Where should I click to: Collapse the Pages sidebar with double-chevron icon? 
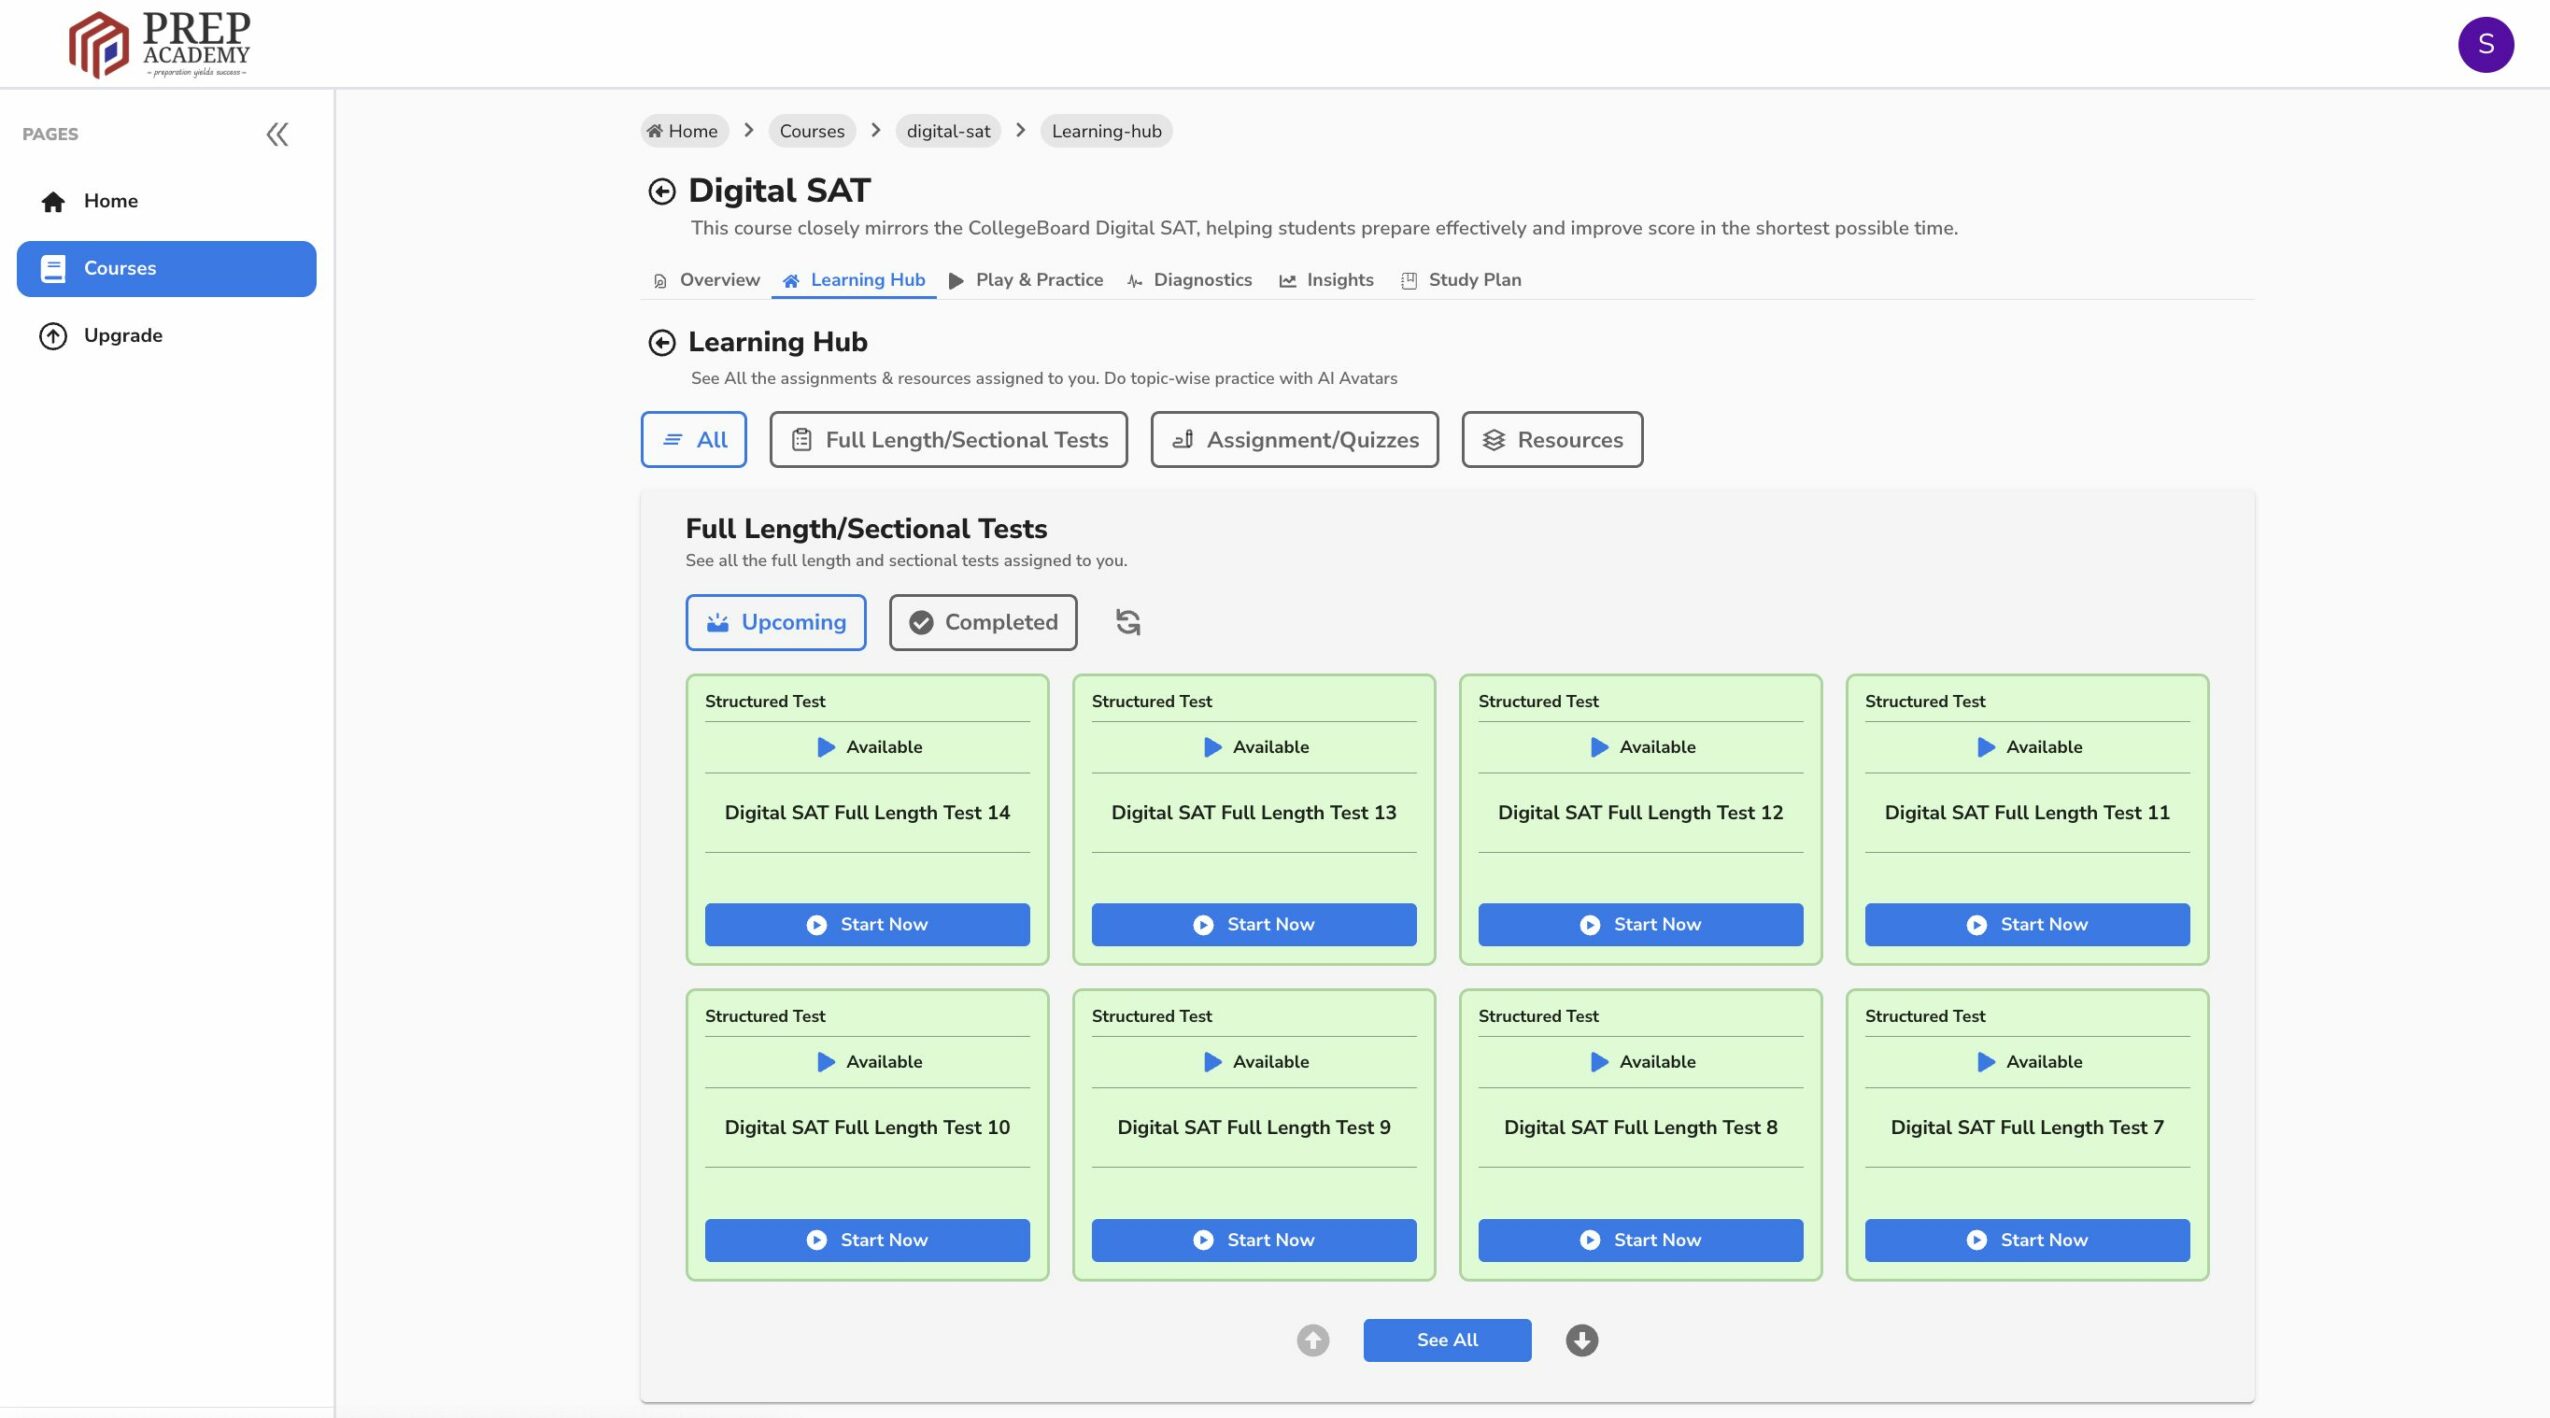pos(277,134)
